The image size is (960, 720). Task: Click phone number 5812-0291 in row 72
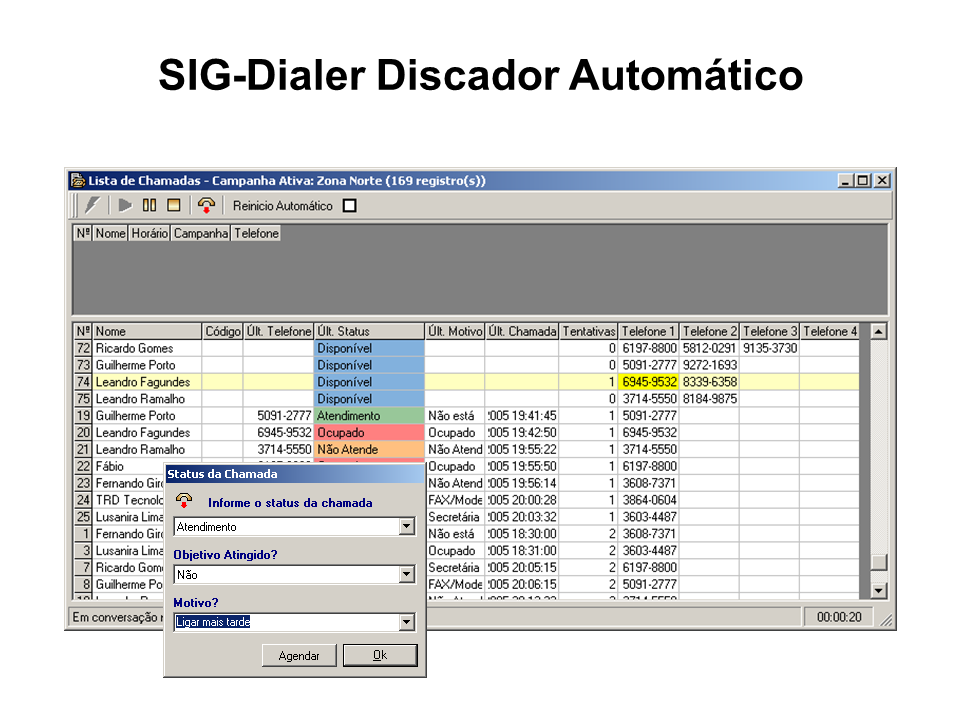[x=710, y=348]
